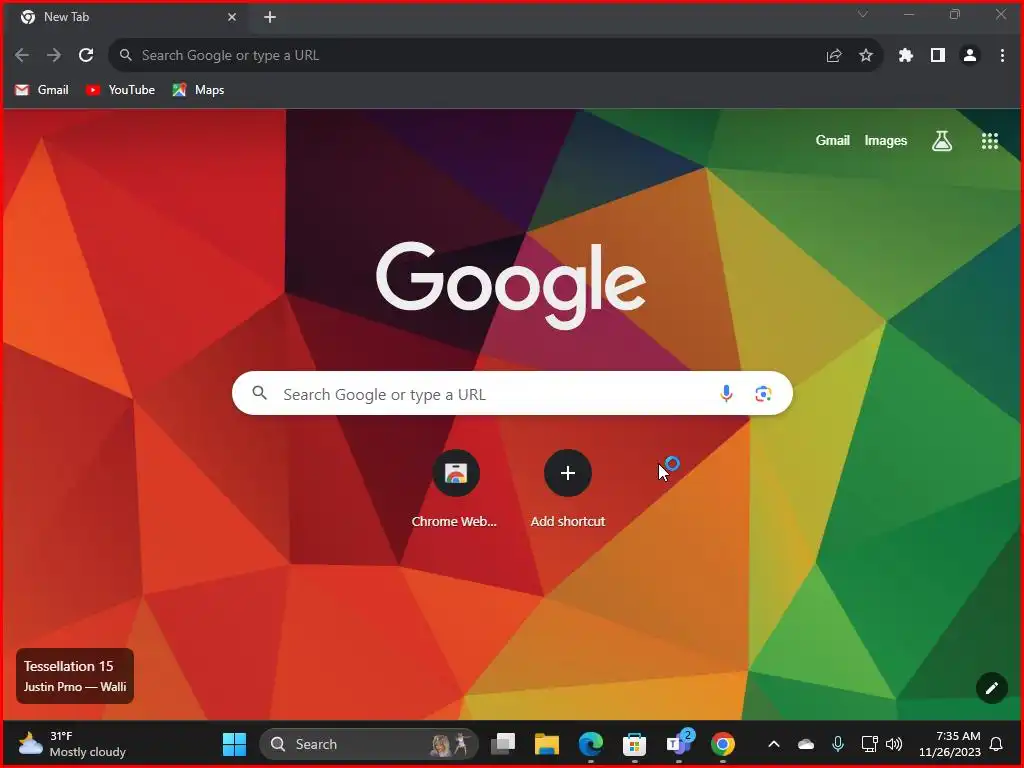The image size is (1024, 768).
Task: Open Maps bookmark
Action: coord(199,90)
